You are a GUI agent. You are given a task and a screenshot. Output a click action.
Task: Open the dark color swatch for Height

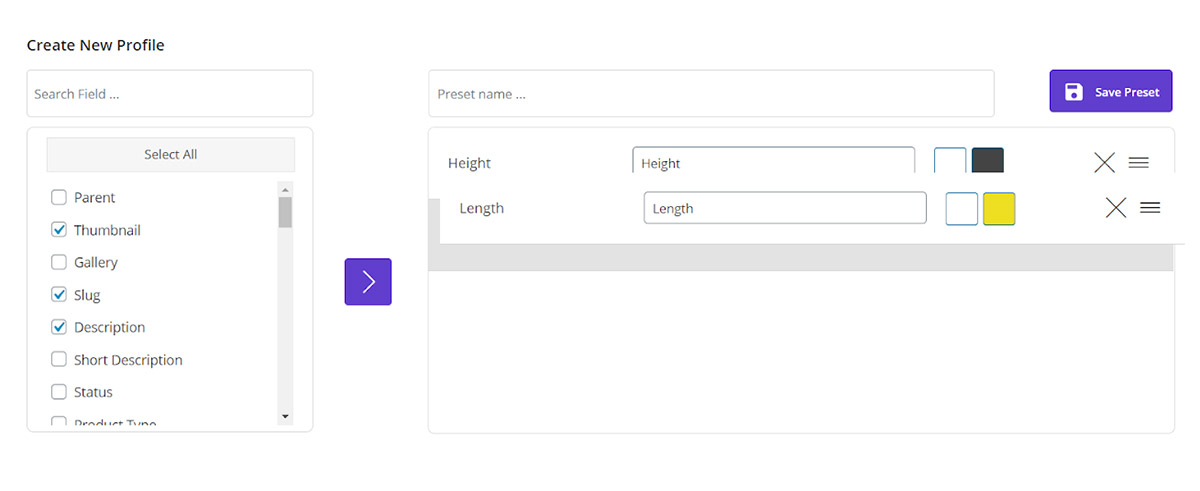click(988, 160)
